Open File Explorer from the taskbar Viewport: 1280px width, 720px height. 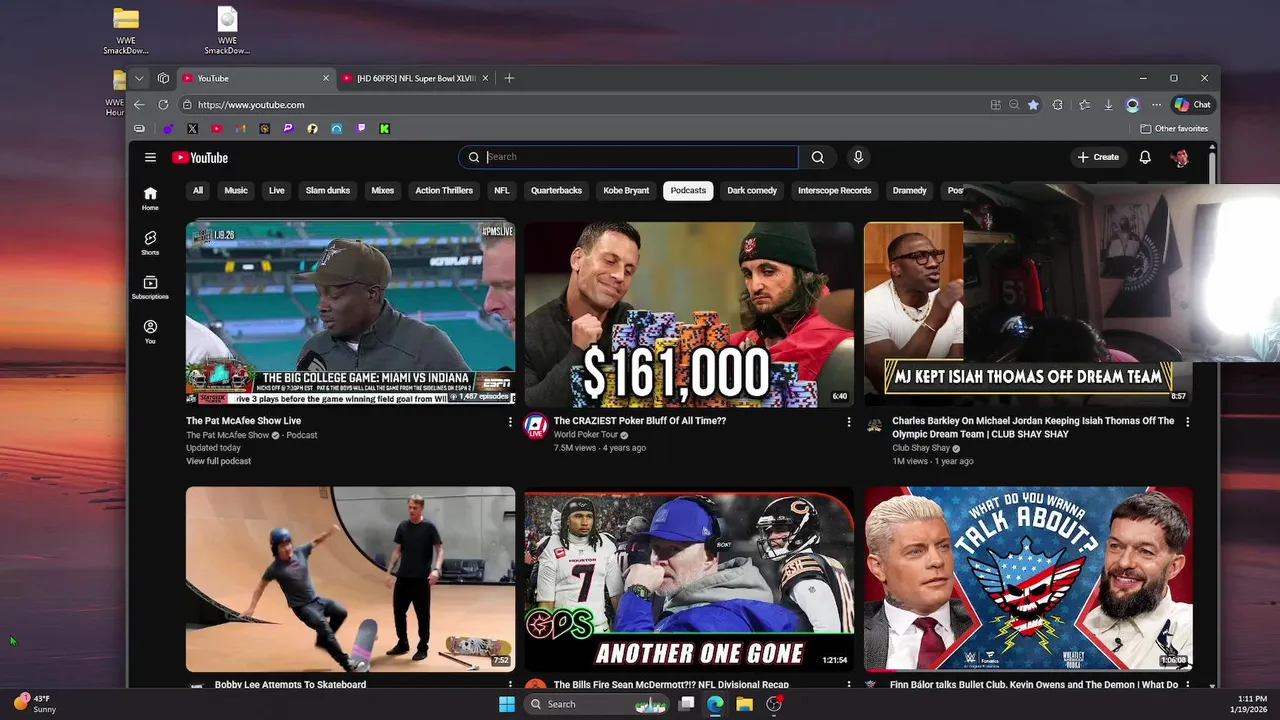coord(744,704)
